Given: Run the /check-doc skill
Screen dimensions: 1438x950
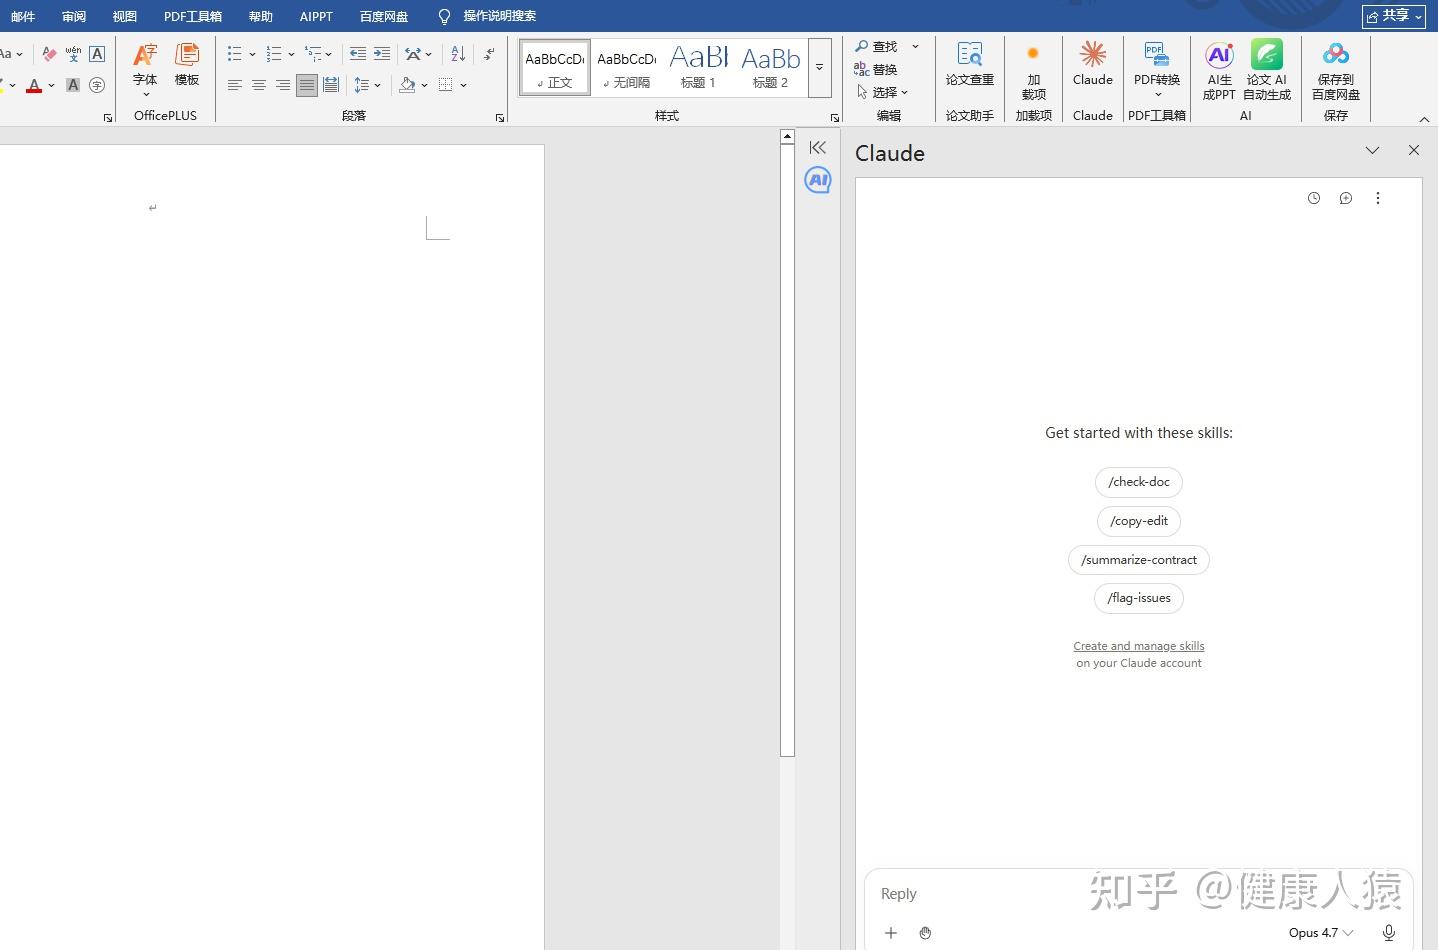Looking at the screenshot, I should pos(1139,482).
